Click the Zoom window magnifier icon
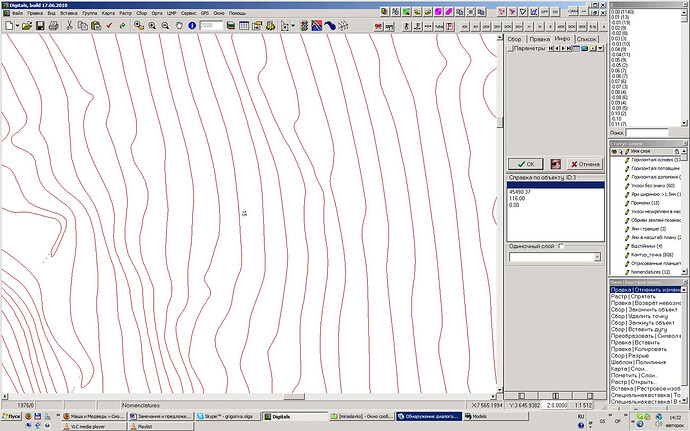The width and height of the screenshot is (690, 431). coord(139,26)
